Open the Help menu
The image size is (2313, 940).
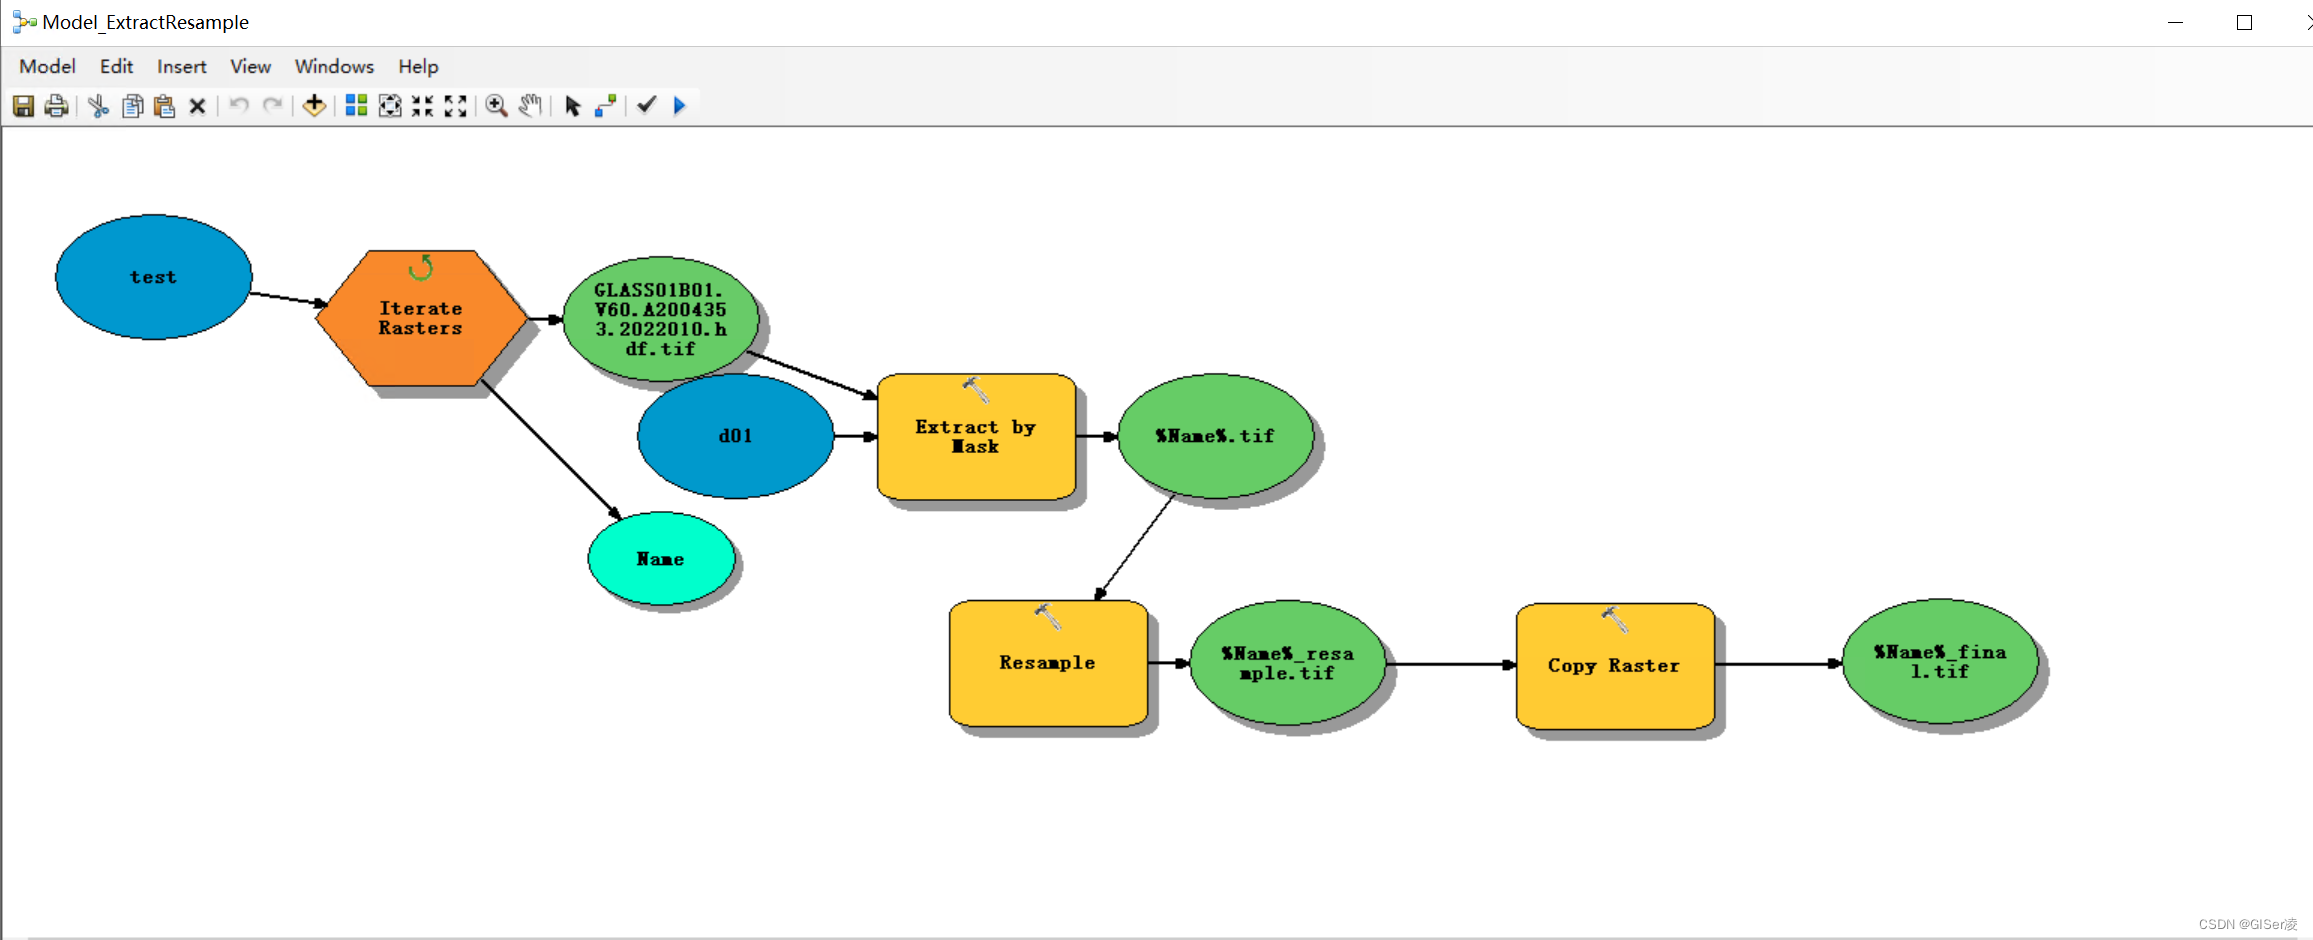point(418,67)
